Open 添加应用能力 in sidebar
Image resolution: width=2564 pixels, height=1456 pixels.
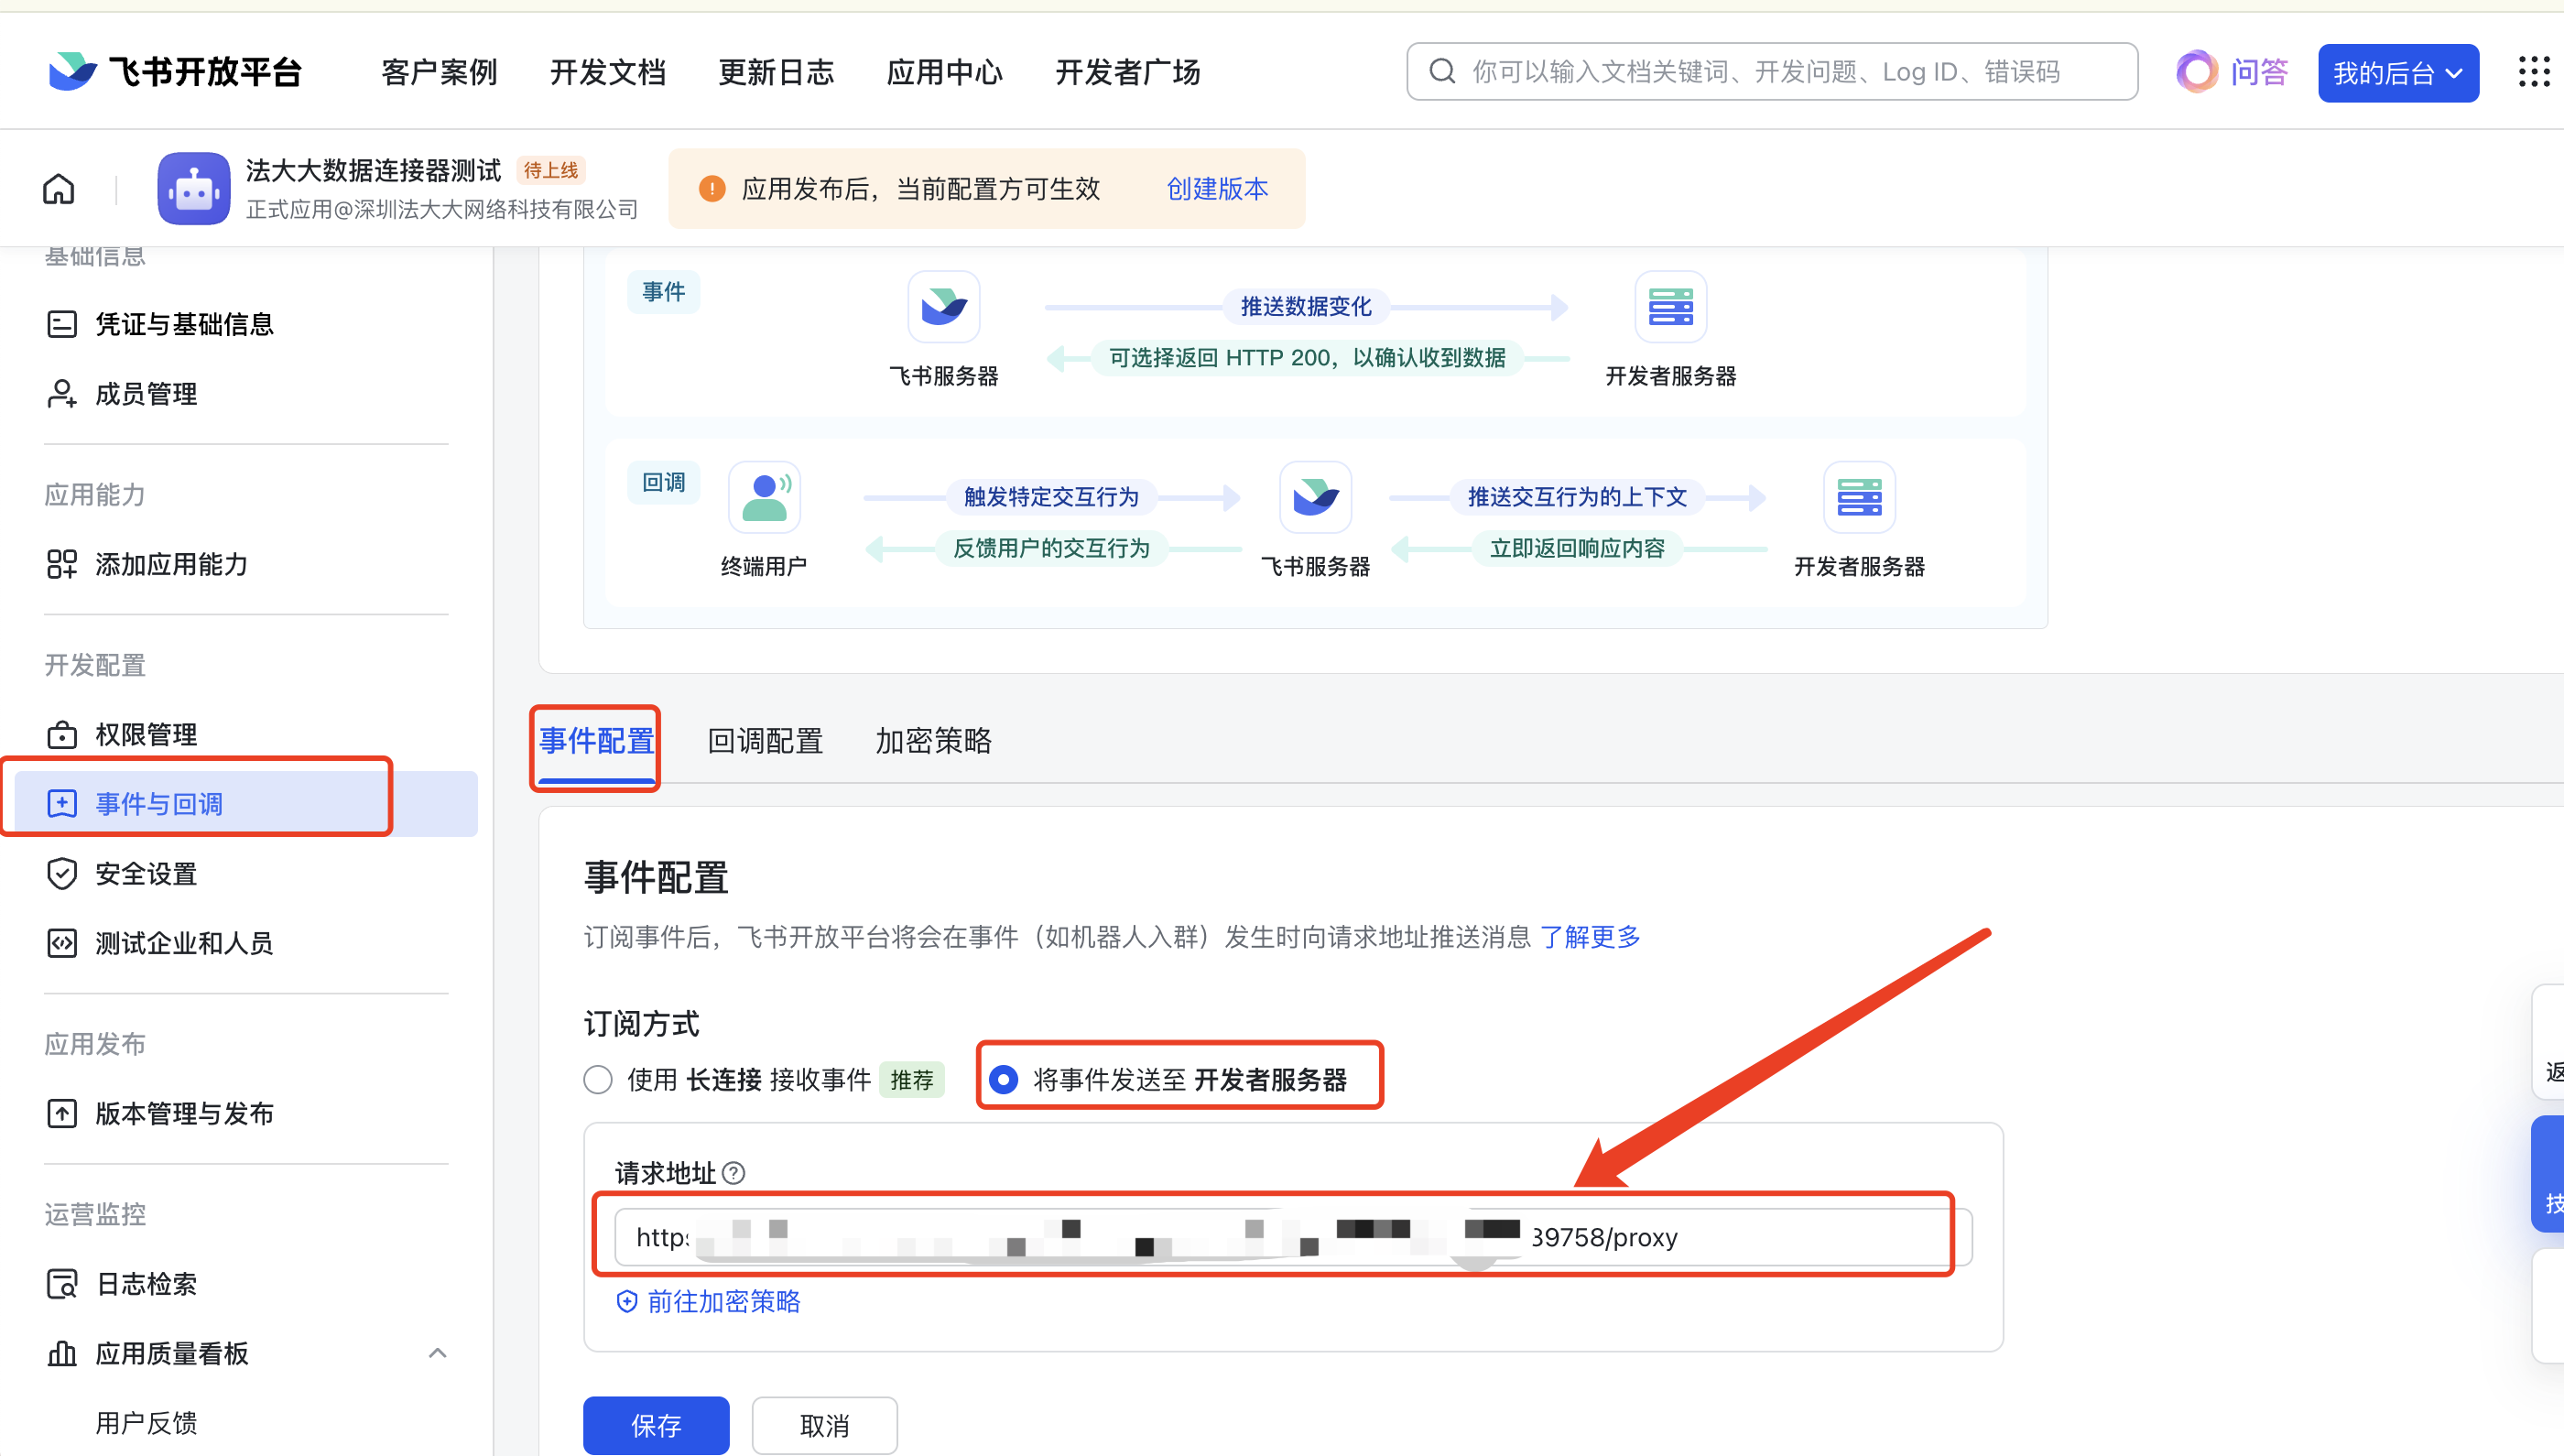coord(172,565)
